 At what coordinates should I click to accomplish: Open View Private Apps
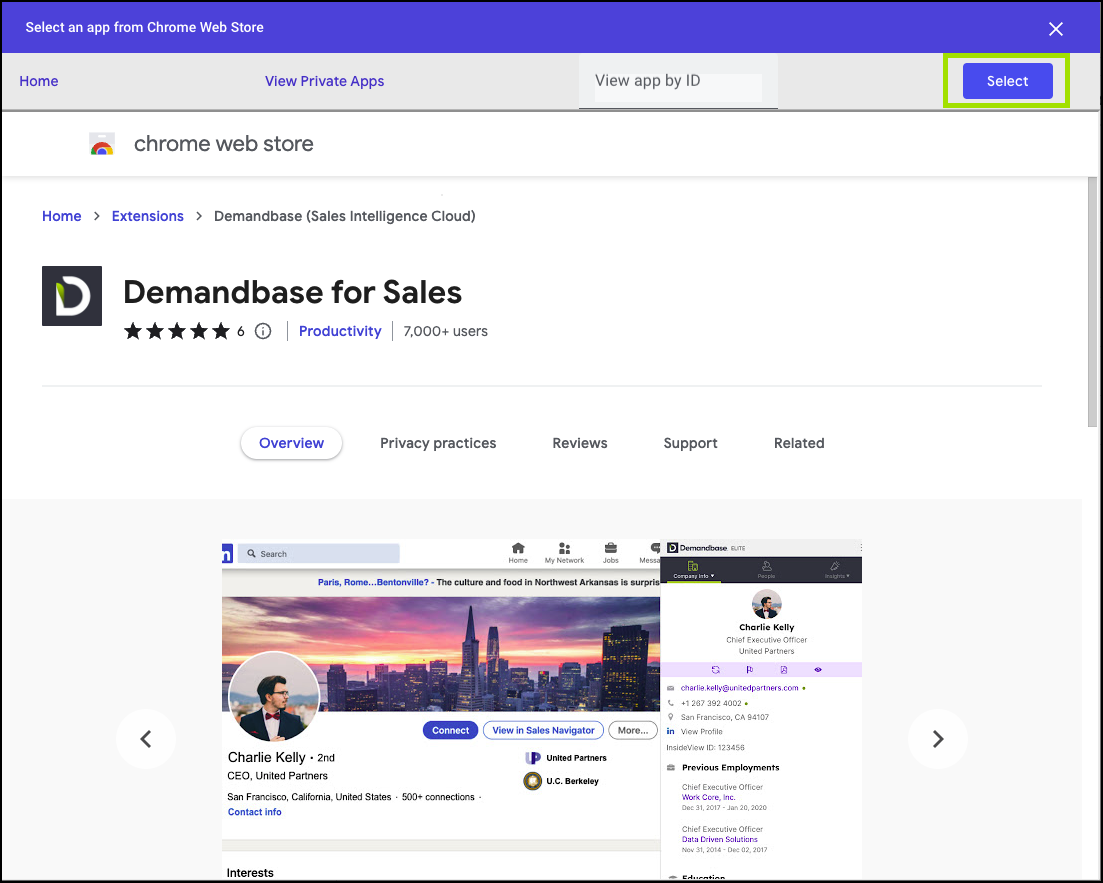click(324, 81)
